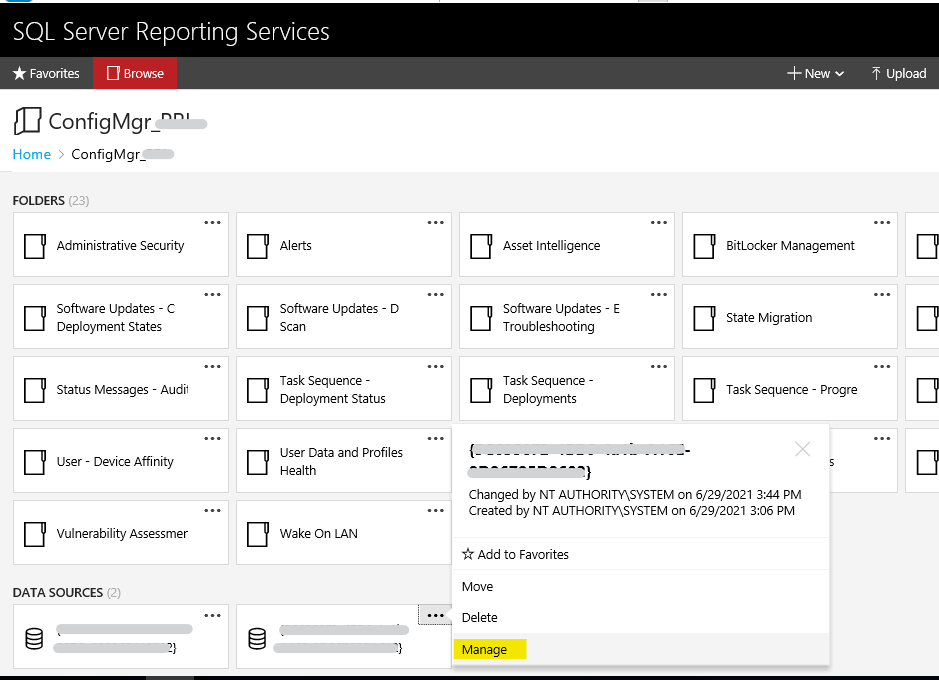Open the ellipsis menu on Task Sequence - Deployments
Screen dimensions: 939x680
click(x=657, y=366)
